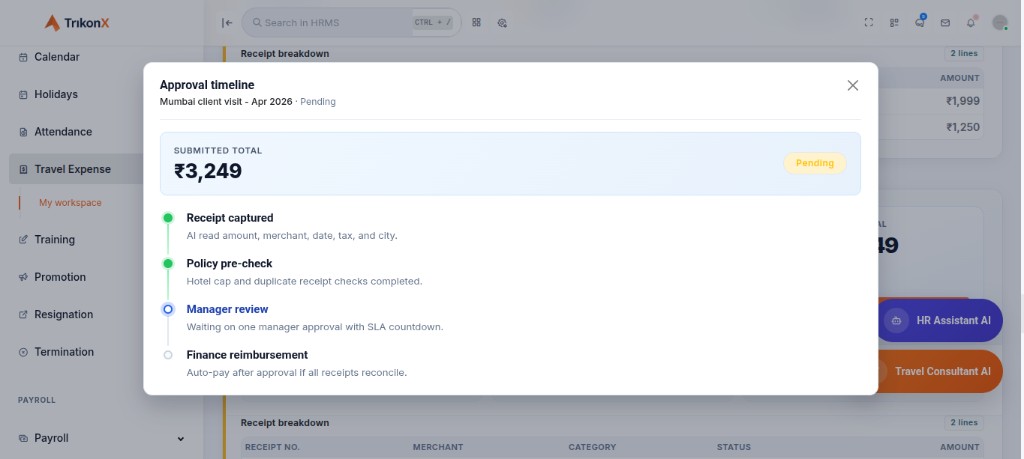1024x459 pixels.
Task: Open Holidays in the sidebar
Action: pyautogui.click(x=56, y=94)
